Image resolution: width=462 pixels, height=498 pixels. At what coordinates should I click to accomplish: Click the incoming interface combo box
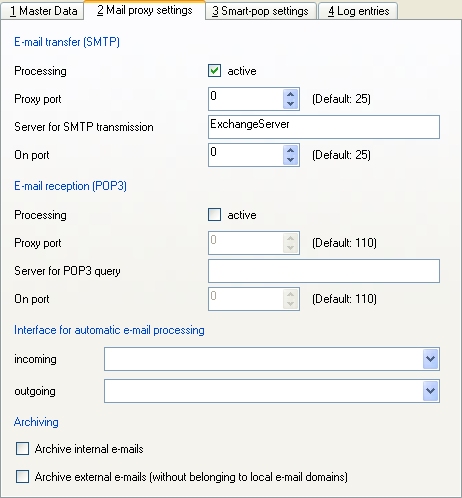tap(272, 359)
